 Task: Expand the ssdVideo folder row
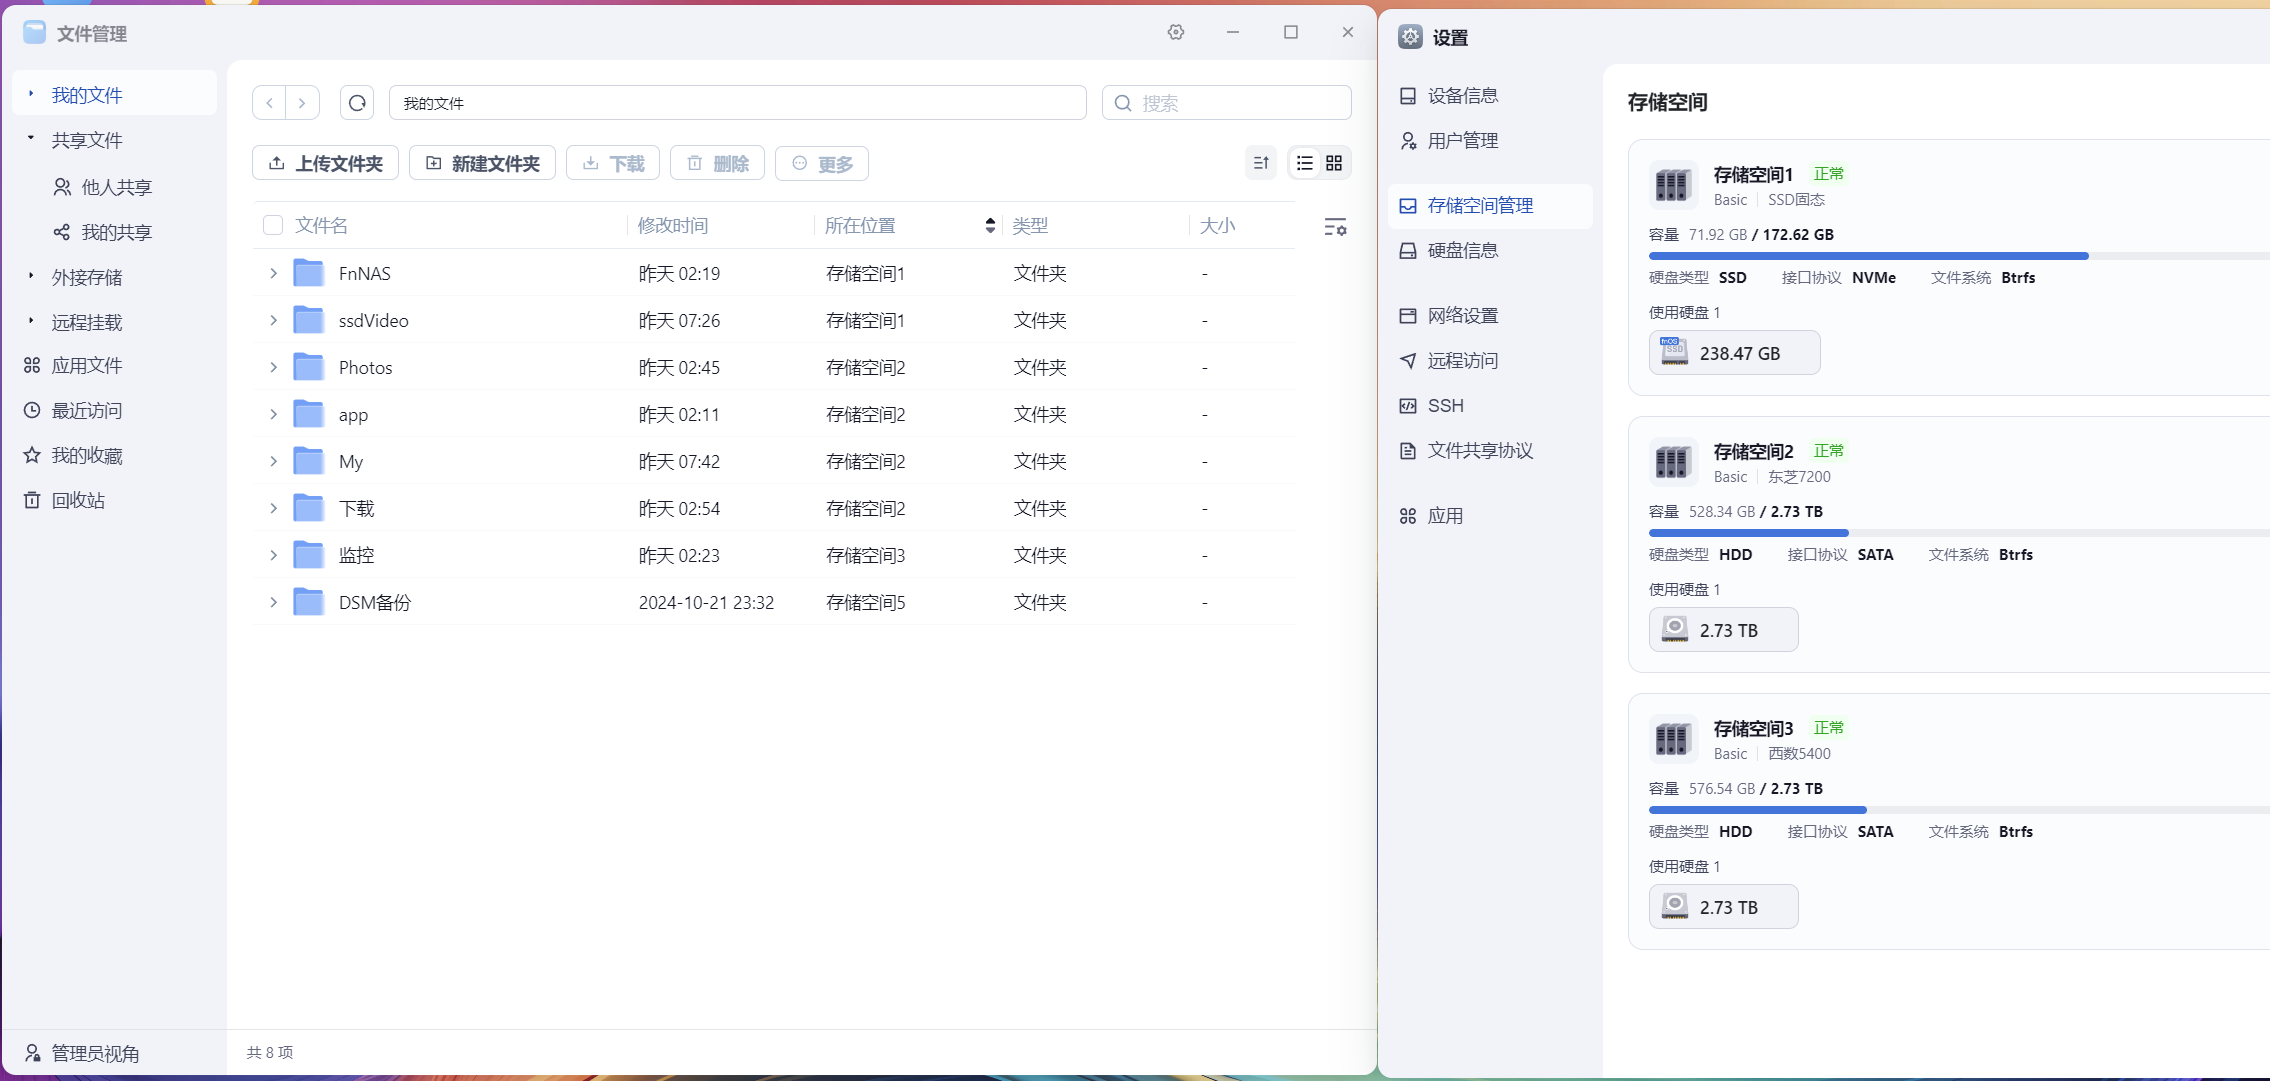[273, 320]
